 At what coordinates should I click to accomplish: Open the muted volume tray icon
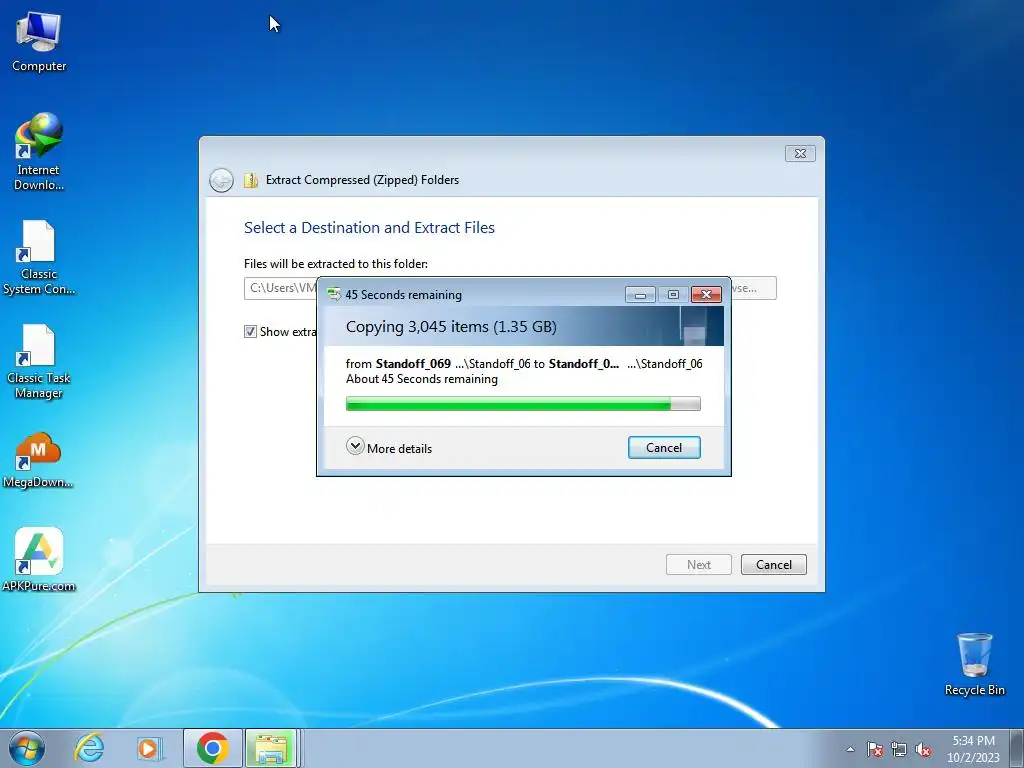click(x=923, y=749)
